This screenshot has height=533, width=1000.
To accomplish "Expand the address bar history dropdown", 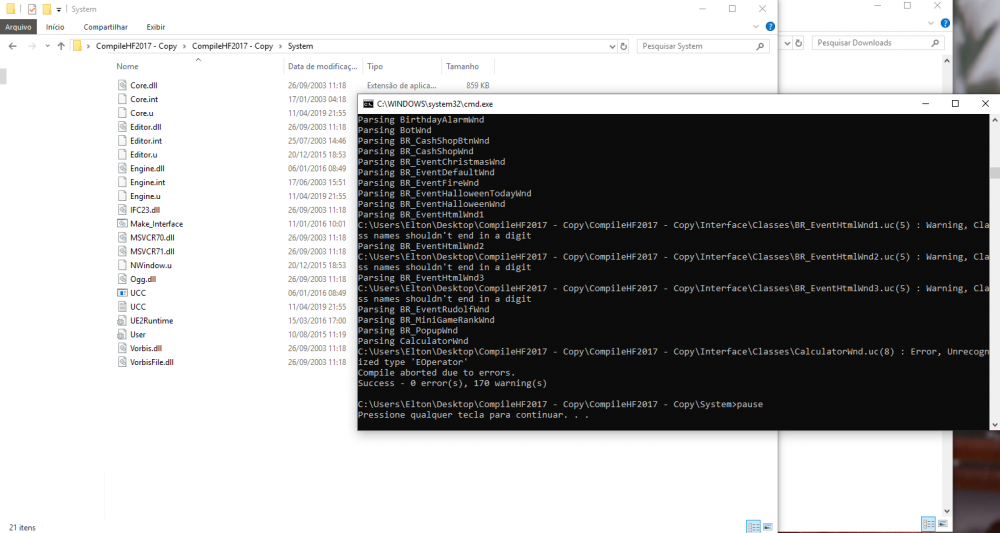I will (611, 46).
